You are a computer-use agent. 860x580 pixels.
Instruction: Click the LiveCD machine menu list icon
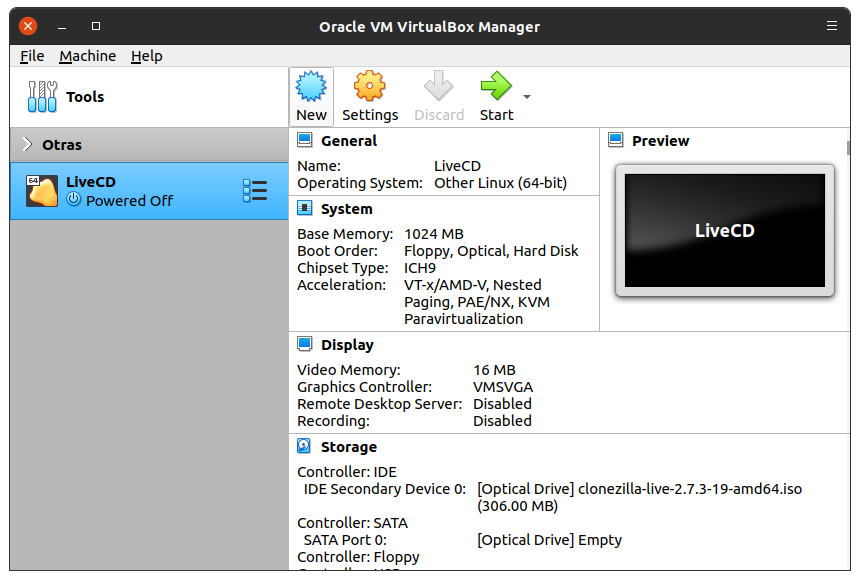(x=255, y=191)
